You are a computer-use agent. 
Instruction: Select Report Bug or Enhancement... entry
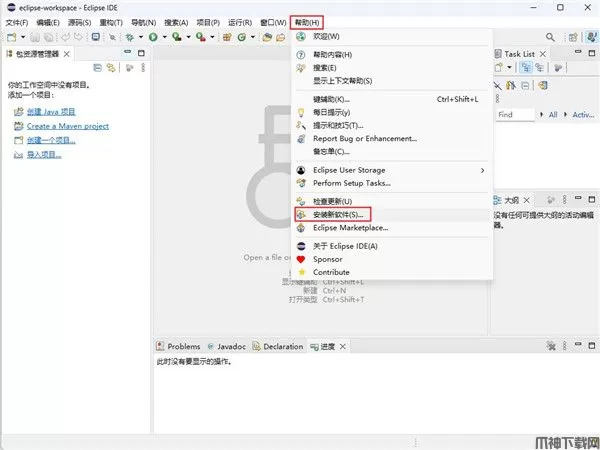point(392,139)
